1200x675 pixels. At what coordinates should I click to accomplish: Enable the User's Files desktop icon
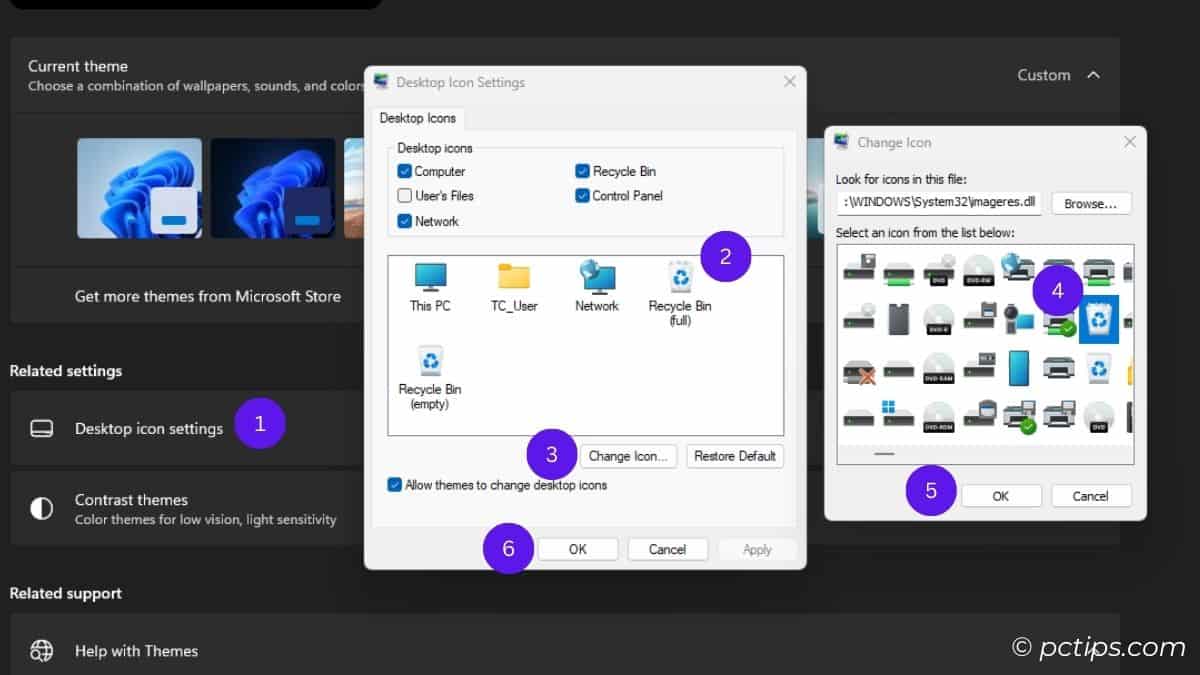pos(405,196)
